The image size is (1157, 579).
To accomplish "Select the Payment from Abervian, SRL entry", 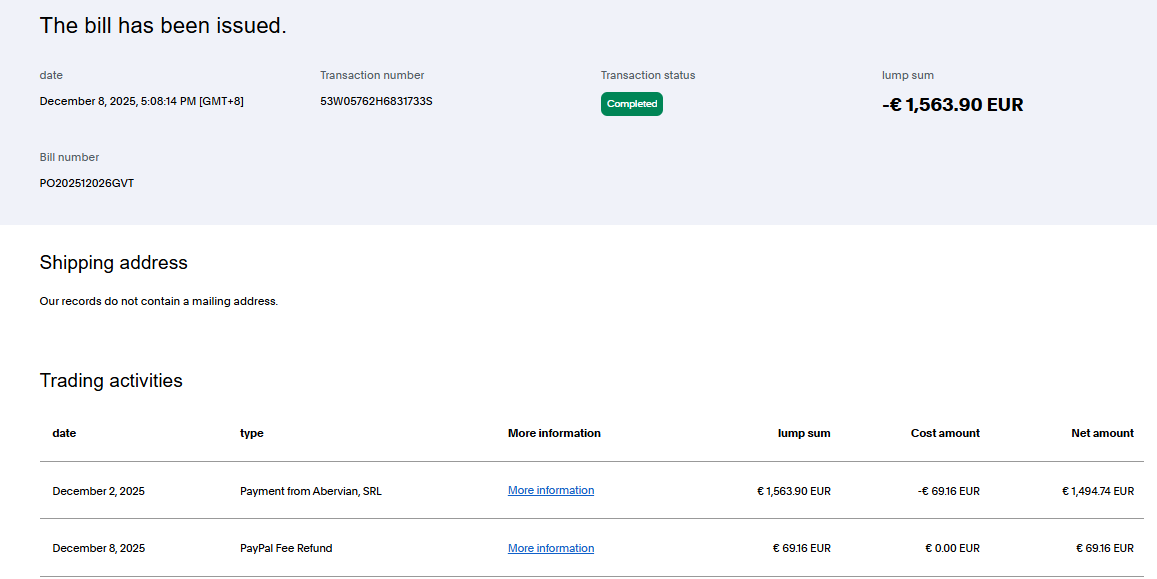I will tap(310, 491).
